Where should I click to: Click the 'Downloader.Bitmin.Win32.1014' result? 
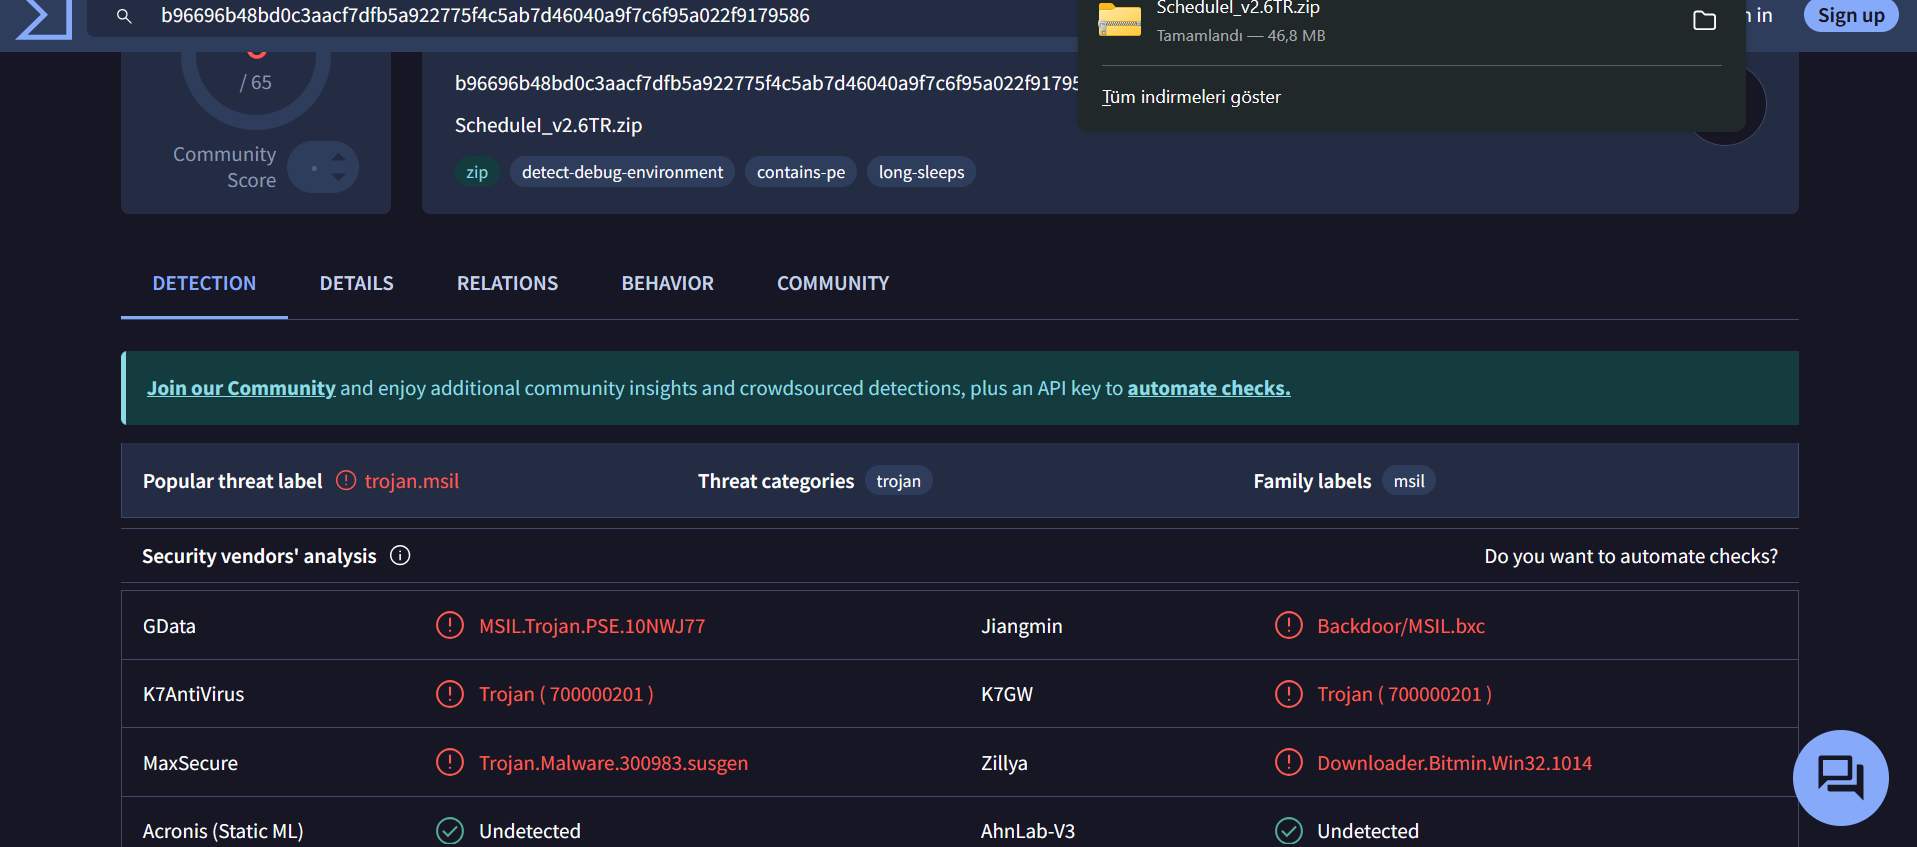point(1454,763)
